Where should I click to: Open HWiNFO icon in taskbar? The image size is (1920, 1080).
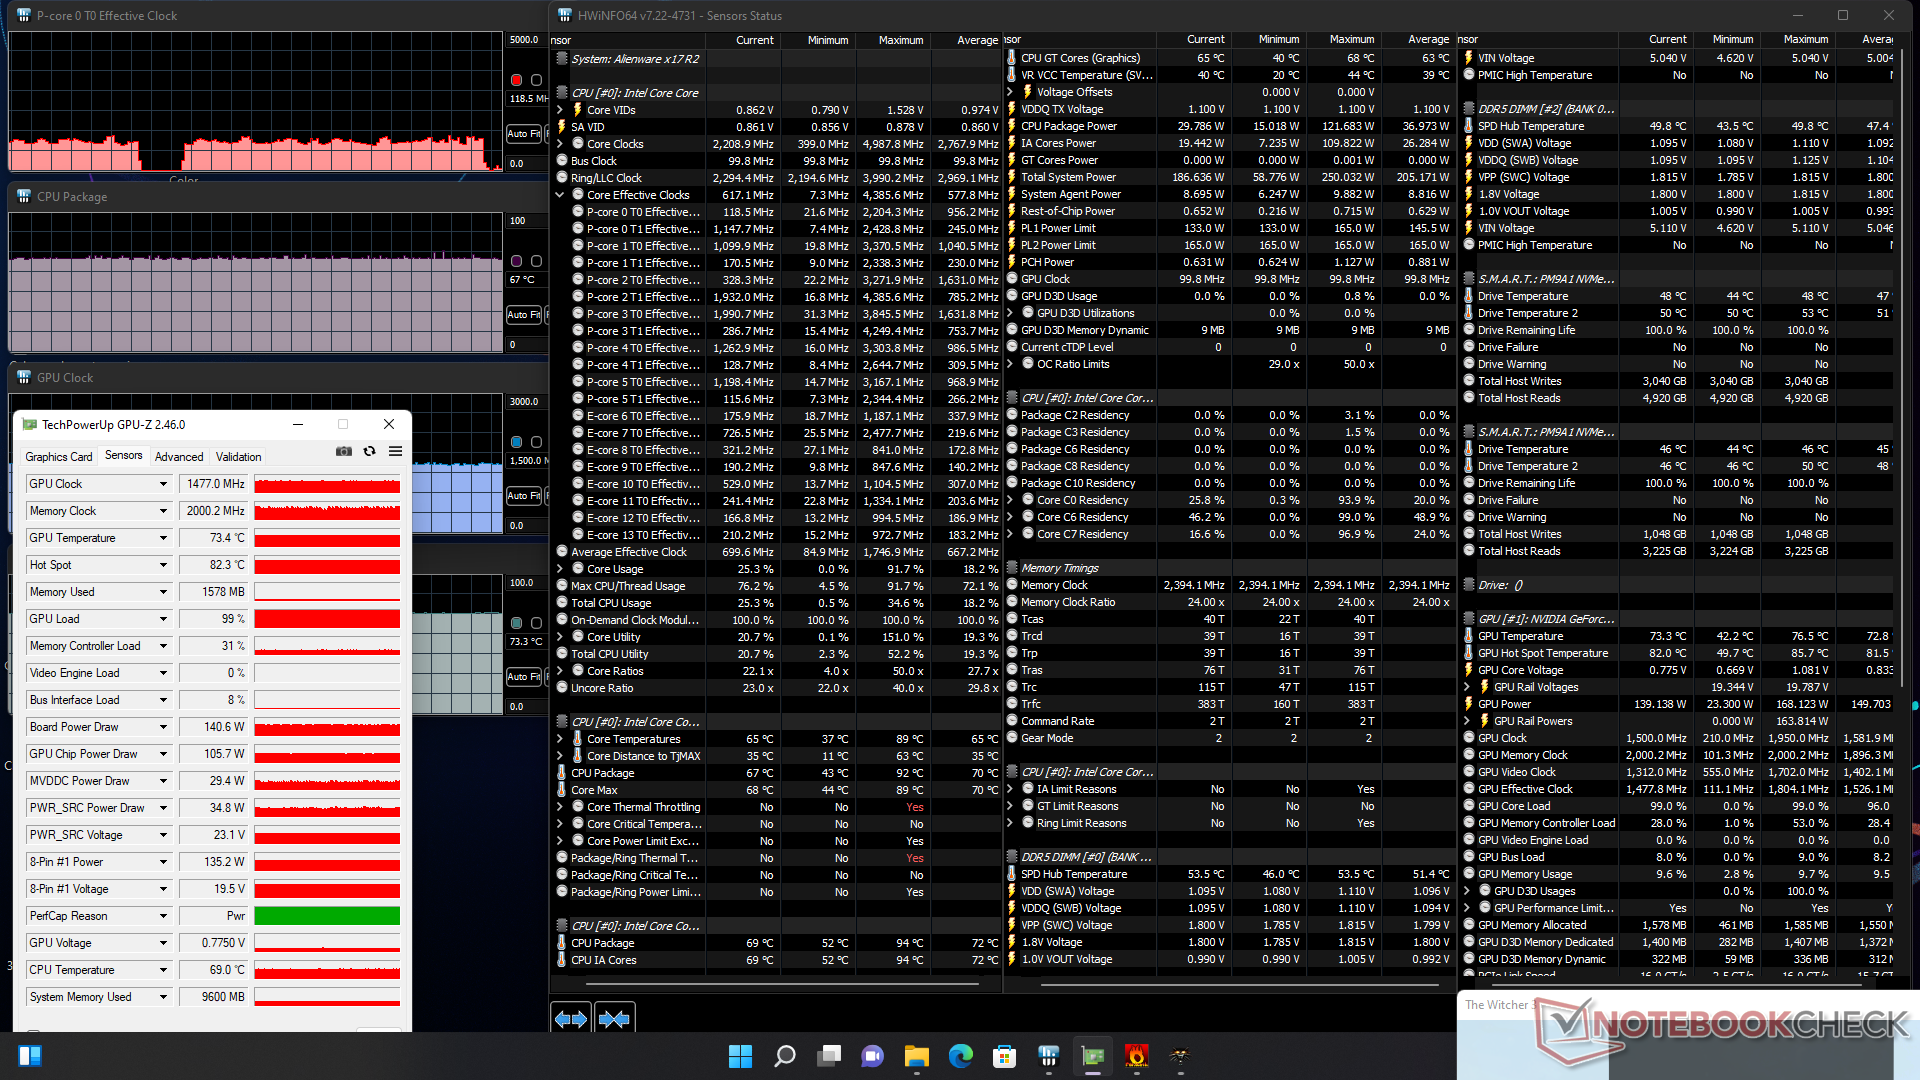pyautogui.click(x=1049, y=1056)
